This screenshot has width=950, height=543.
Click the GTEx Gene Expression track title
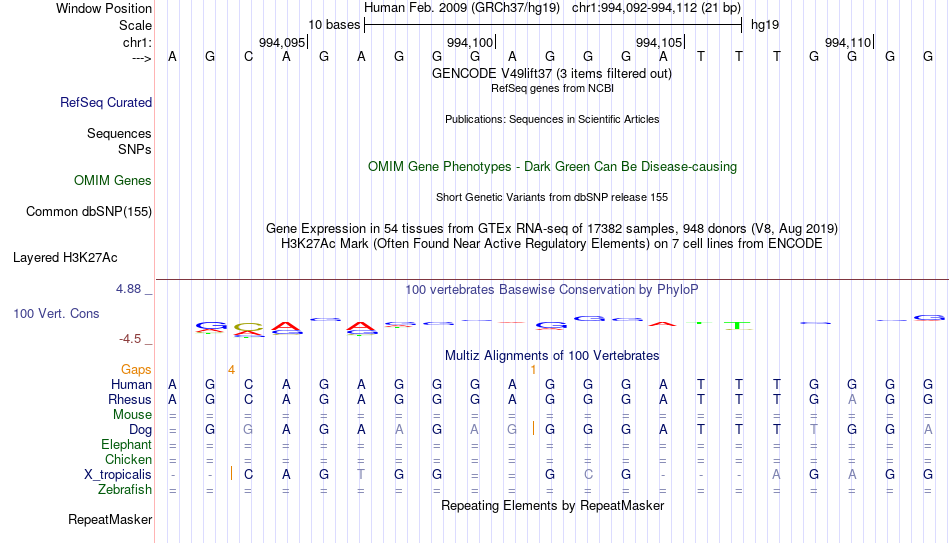pos(551,228)
